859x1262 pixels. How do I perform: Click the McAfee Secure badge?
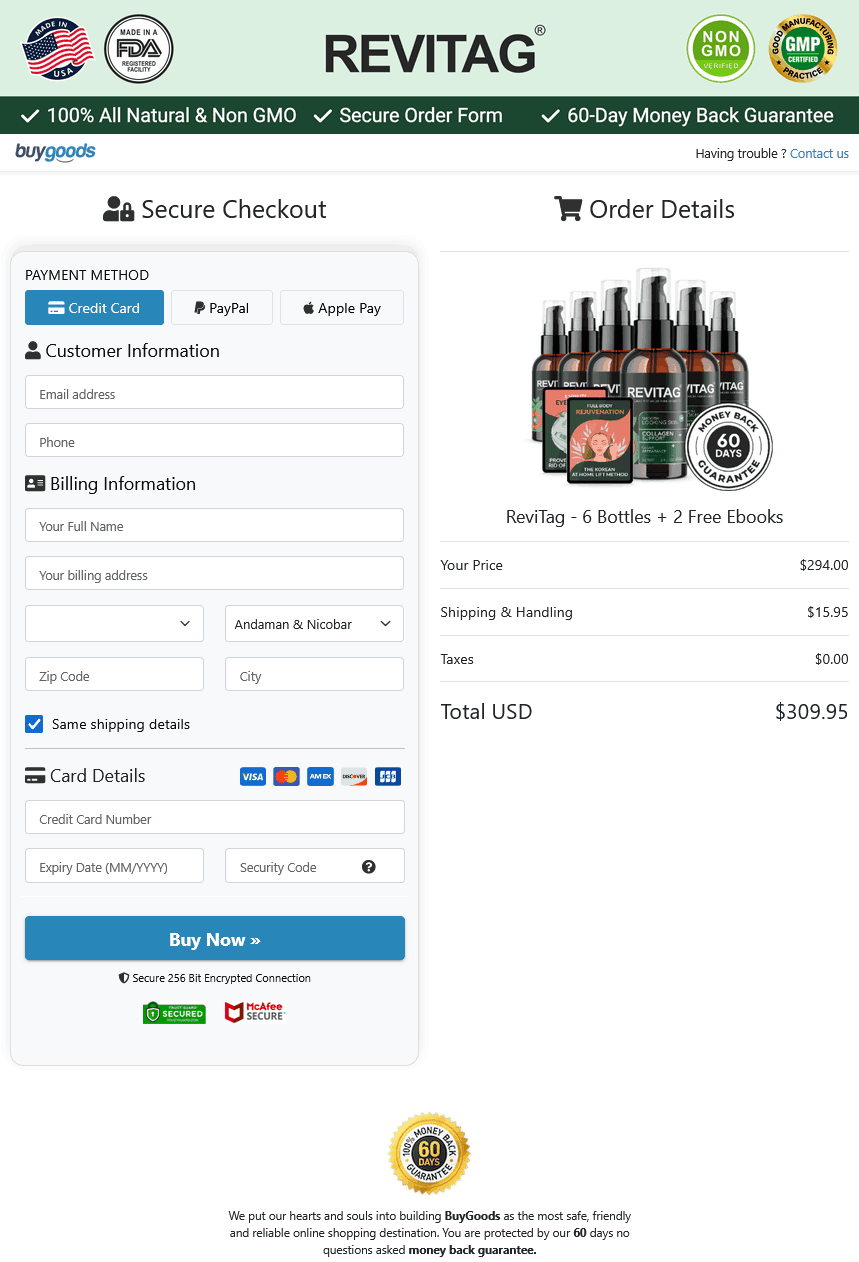pyautogui.click(x=255, y=1013)
